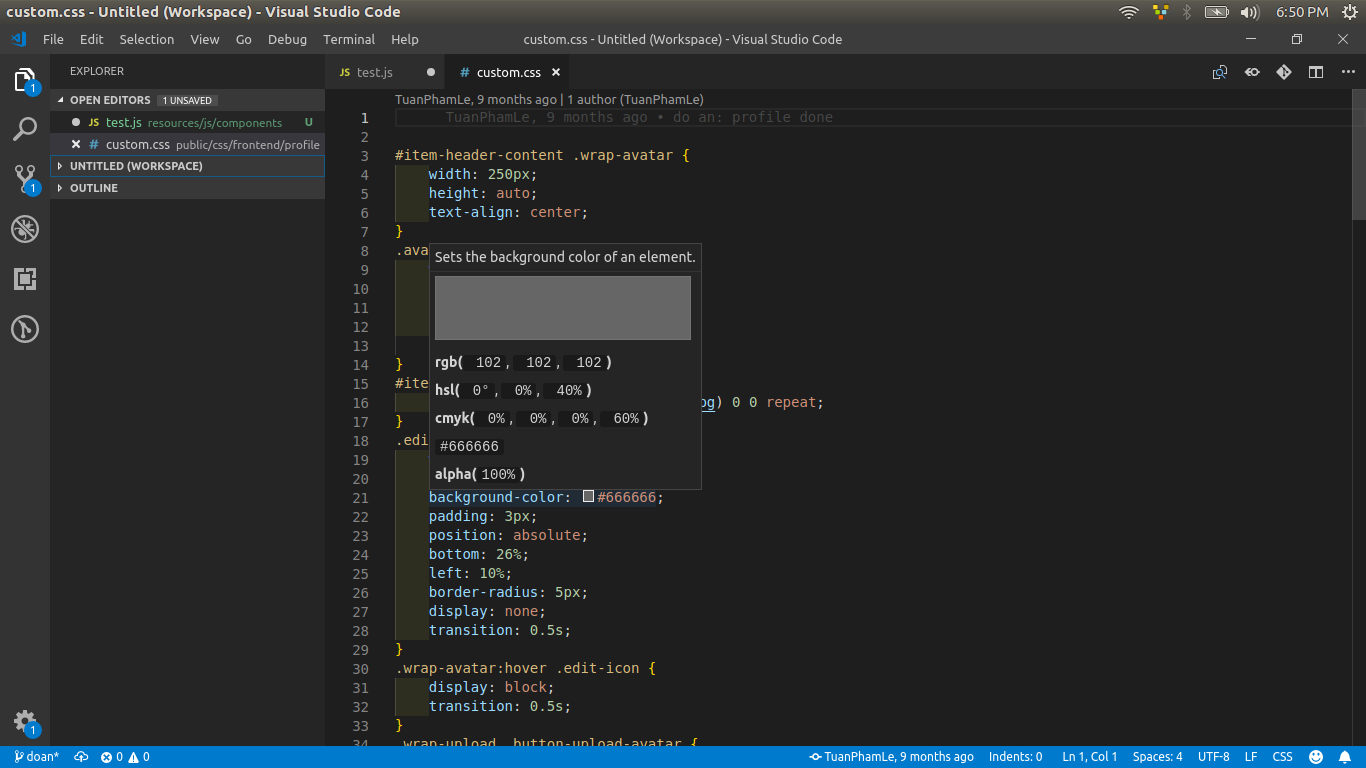
Task: Open the GitLens view in activity bar
Action: [25, 329]
